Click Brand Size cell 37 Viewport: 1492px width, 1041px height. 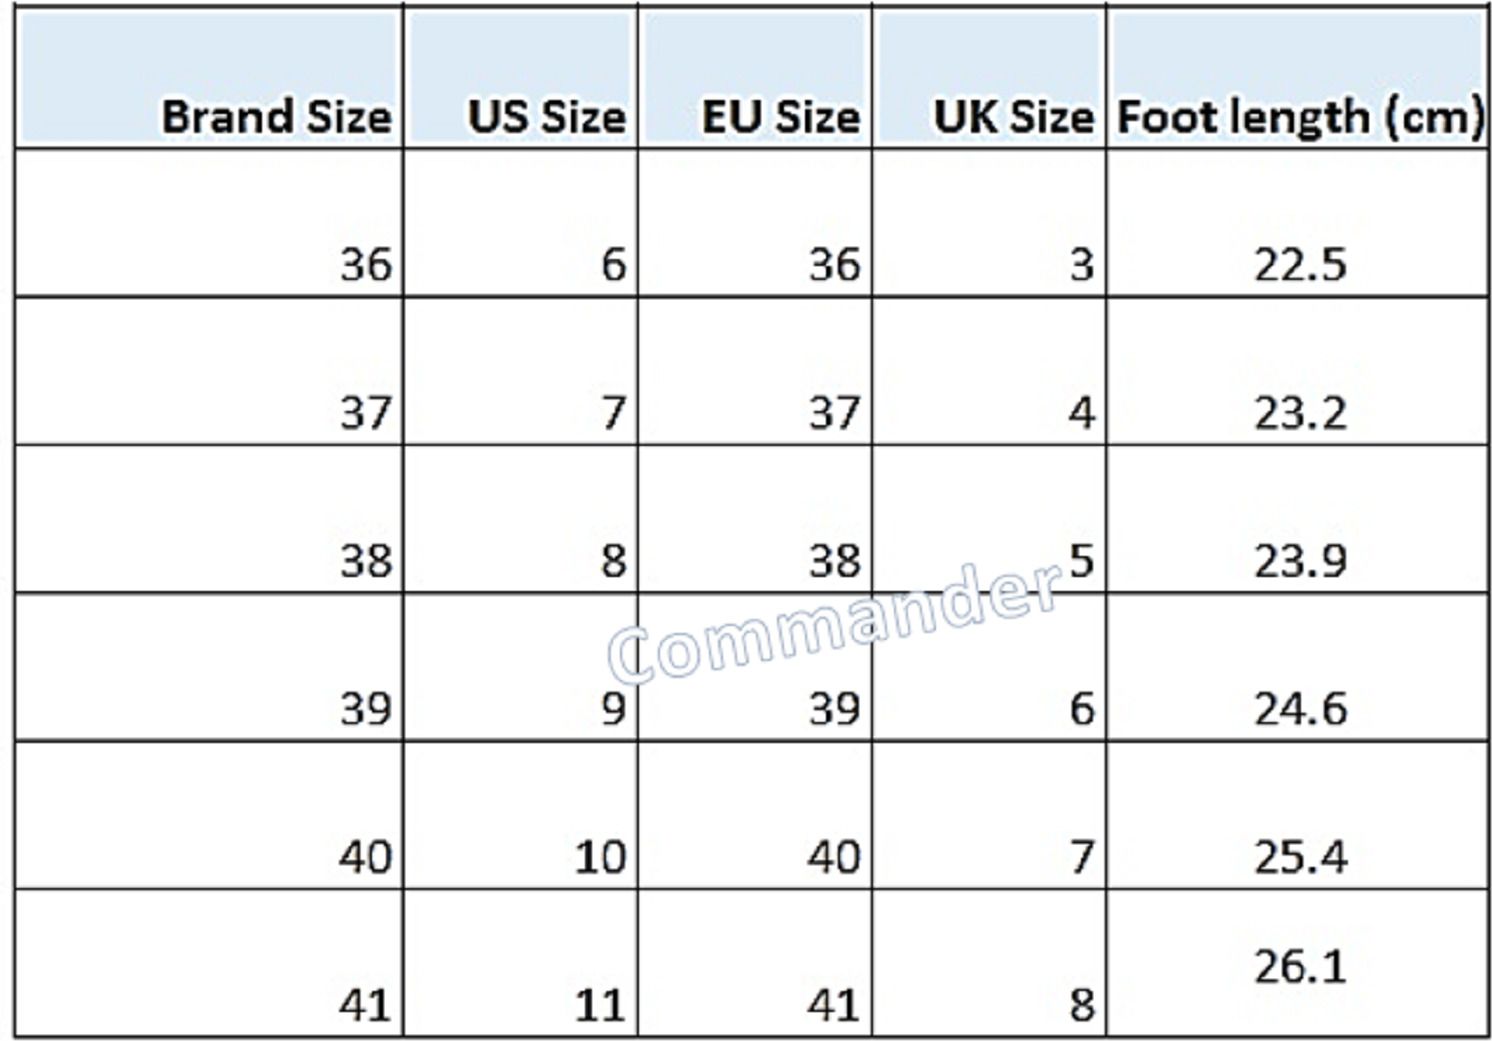[209, 371]
